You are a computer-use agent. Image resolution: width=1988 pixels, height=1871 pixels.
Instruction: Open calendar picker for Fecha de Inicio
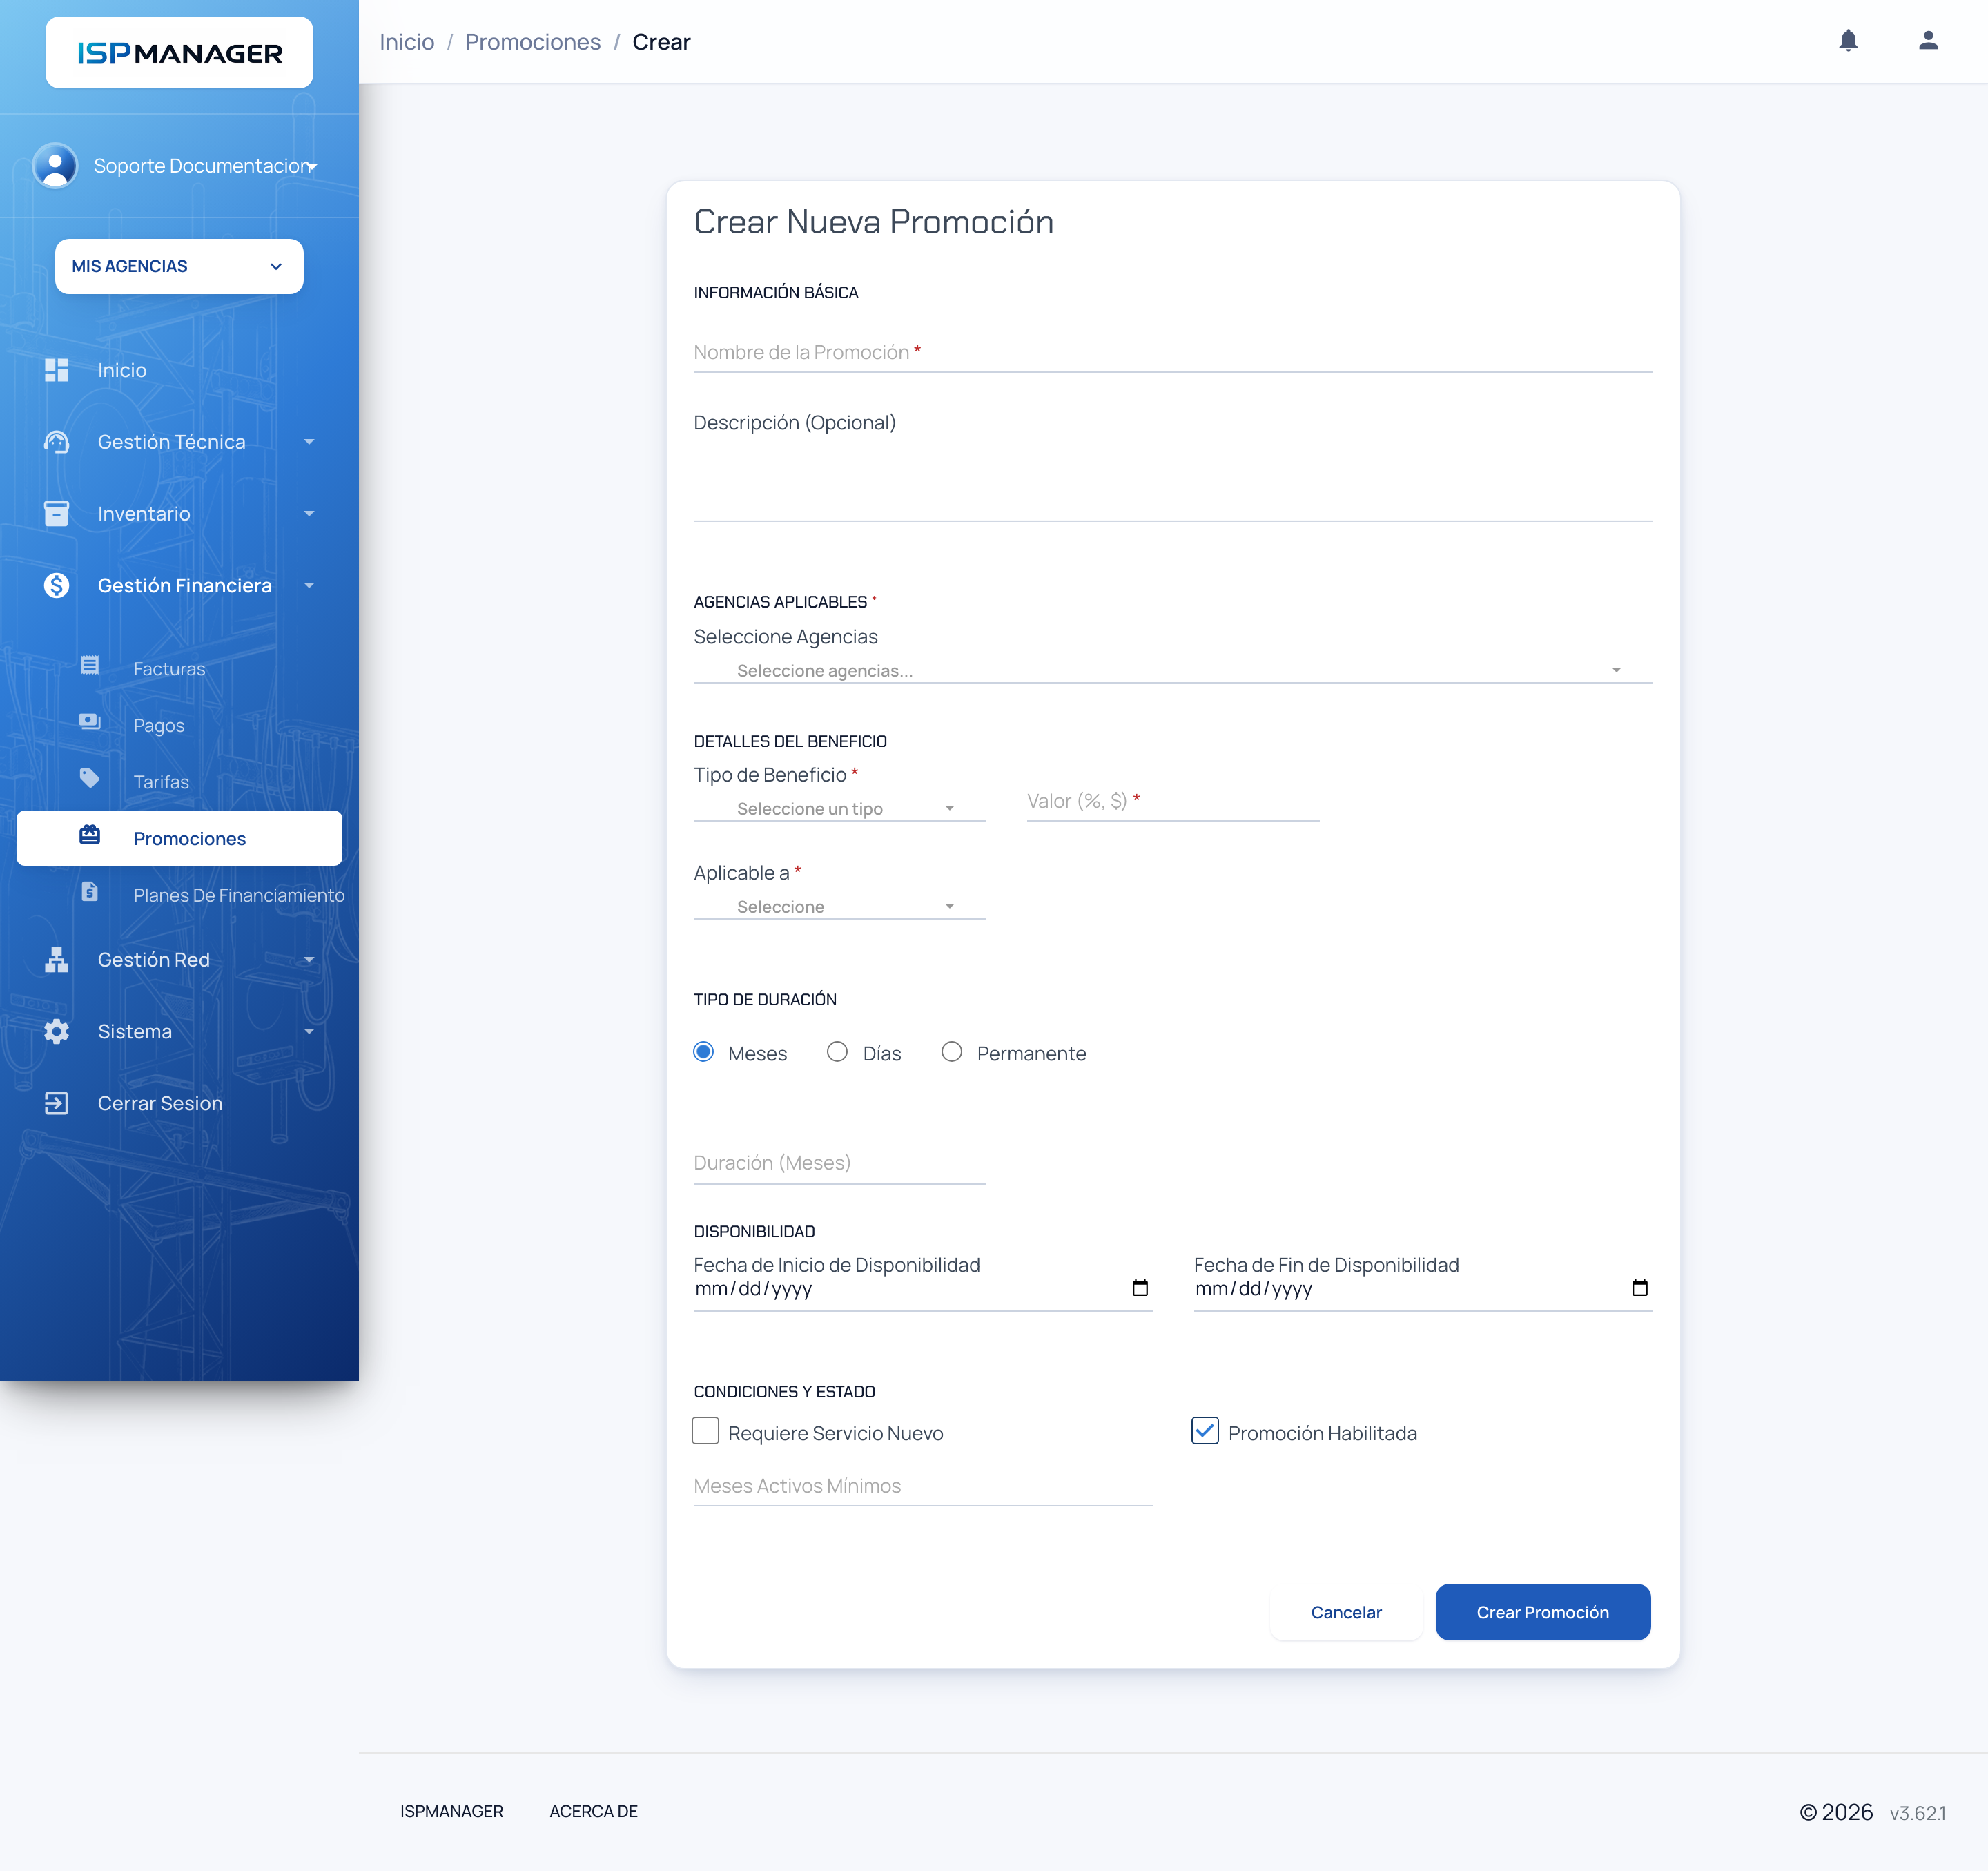[x=1140, y=1288]
